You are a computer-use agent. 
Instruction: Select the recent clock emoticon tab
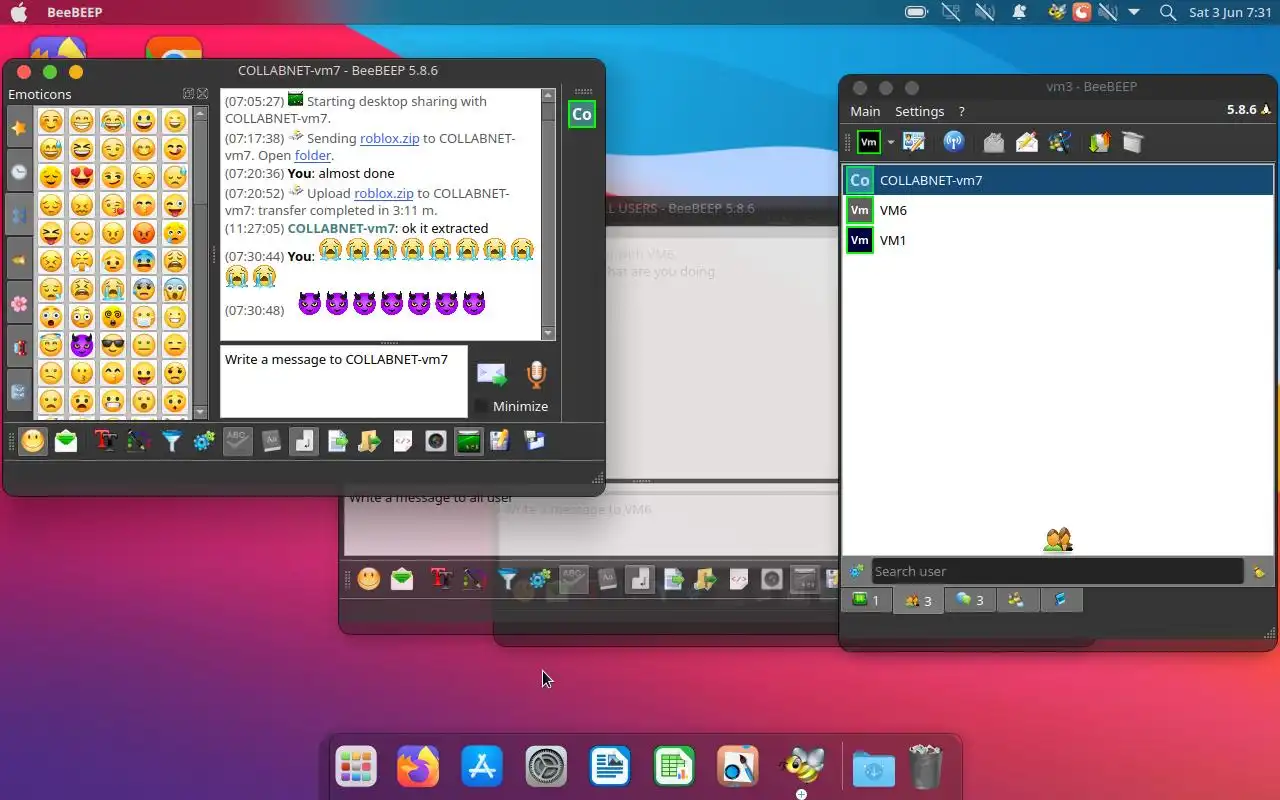coord(19,172)
